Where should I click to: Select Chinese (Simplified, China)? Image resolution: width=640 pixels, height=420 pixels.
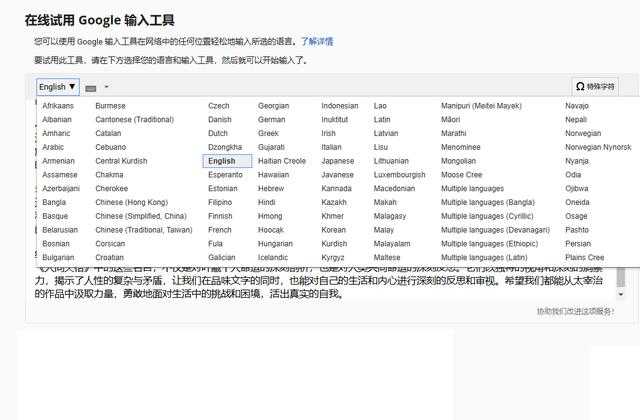click(x=141, y=216)
